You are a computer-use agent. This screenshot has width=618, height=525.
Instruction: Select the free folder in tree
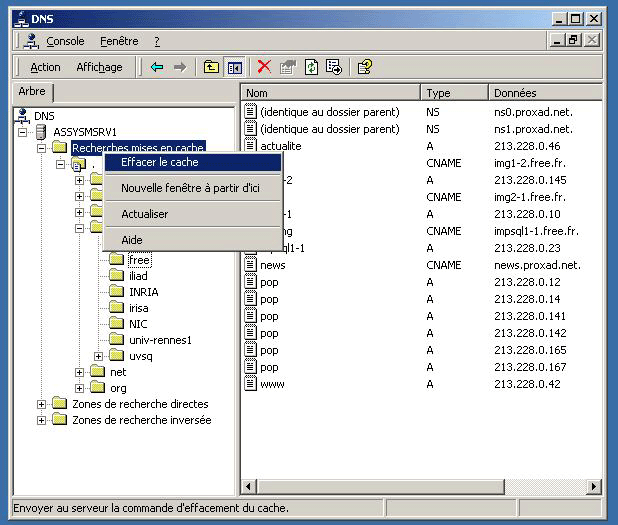(140, 260)
